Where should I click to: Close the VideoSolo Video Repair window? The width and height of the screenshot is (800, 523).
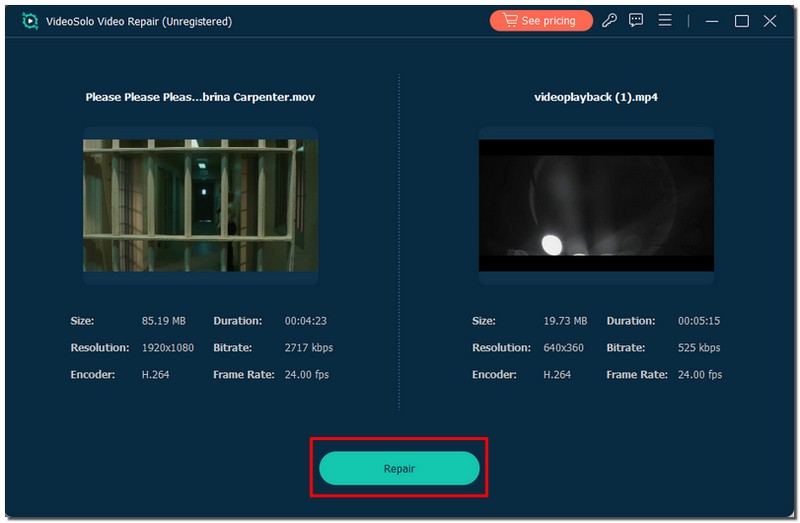tap(770, 21)
